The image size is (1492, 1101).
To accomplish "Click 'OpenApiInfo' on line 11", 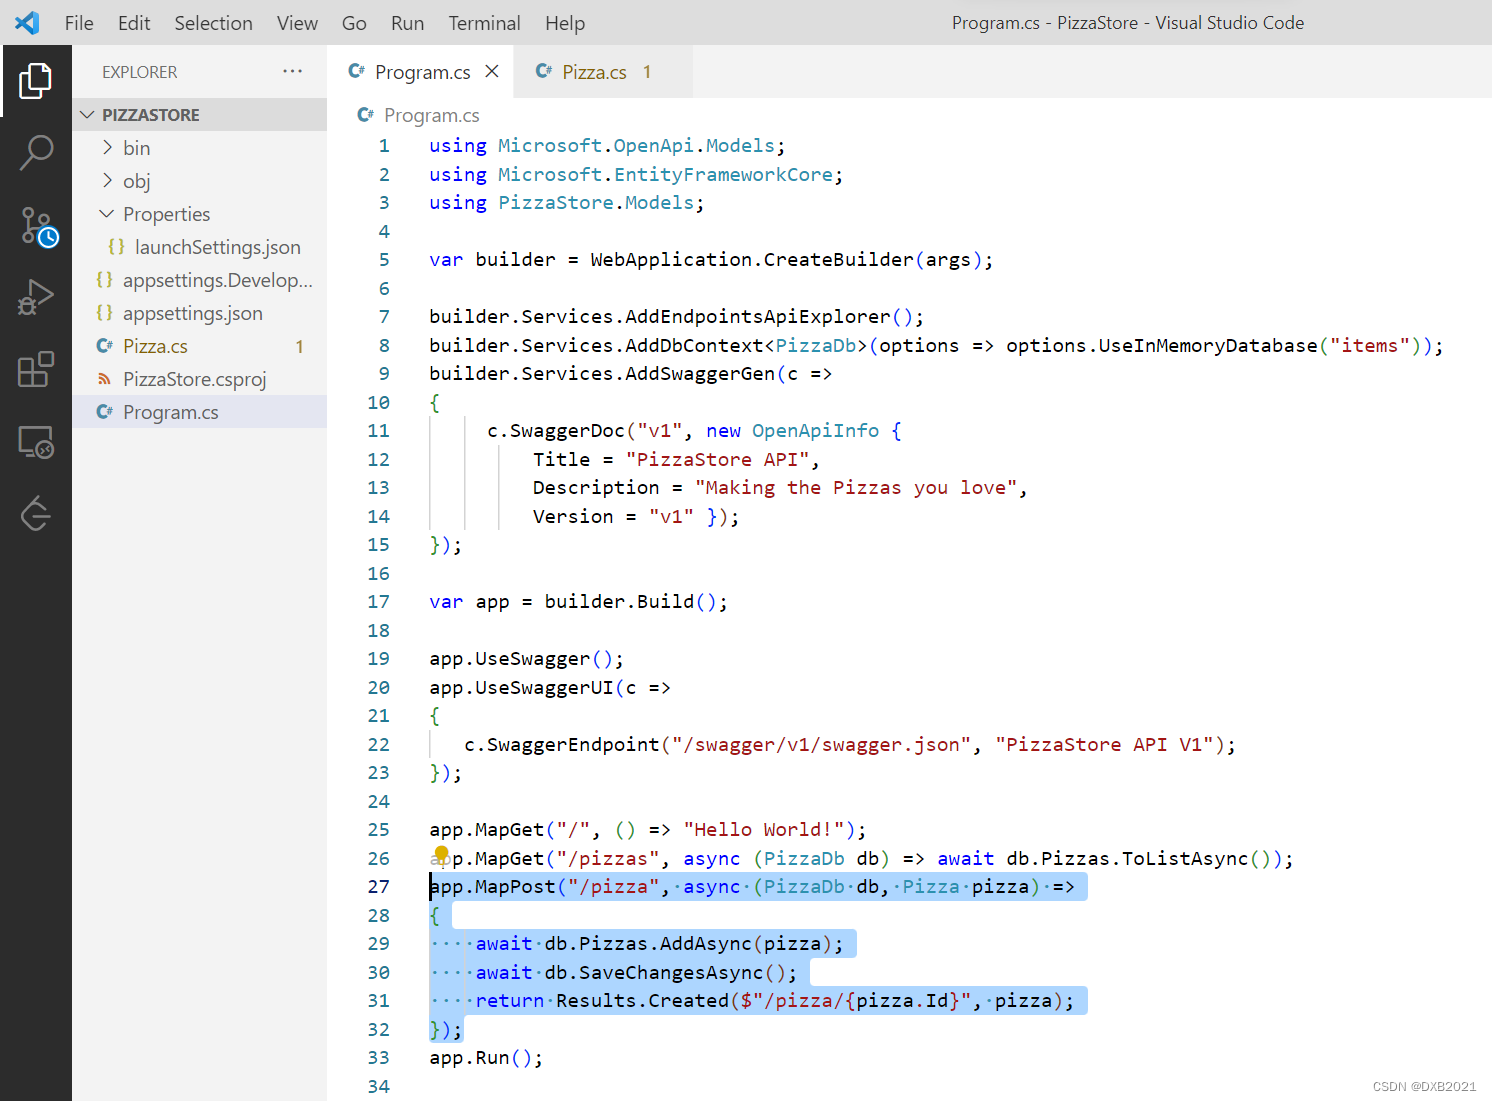I will coord(815,431).
